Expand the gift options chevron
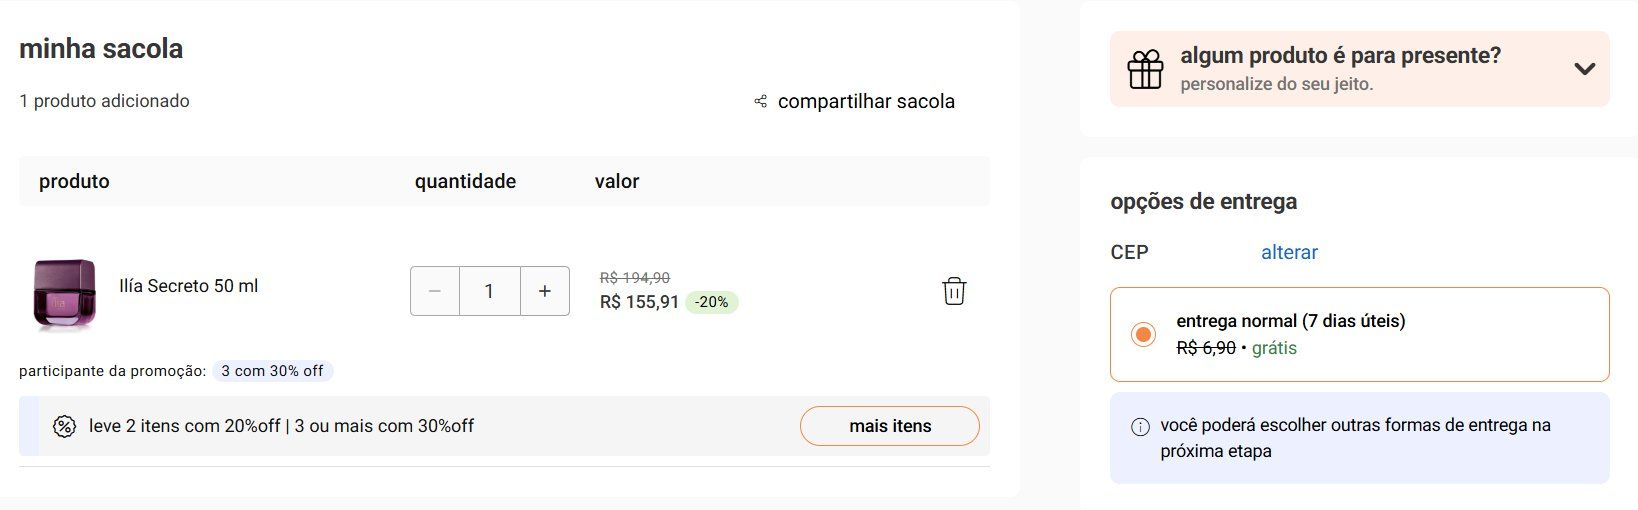Screen dimensions: 1638x510 click(1584, 69)
